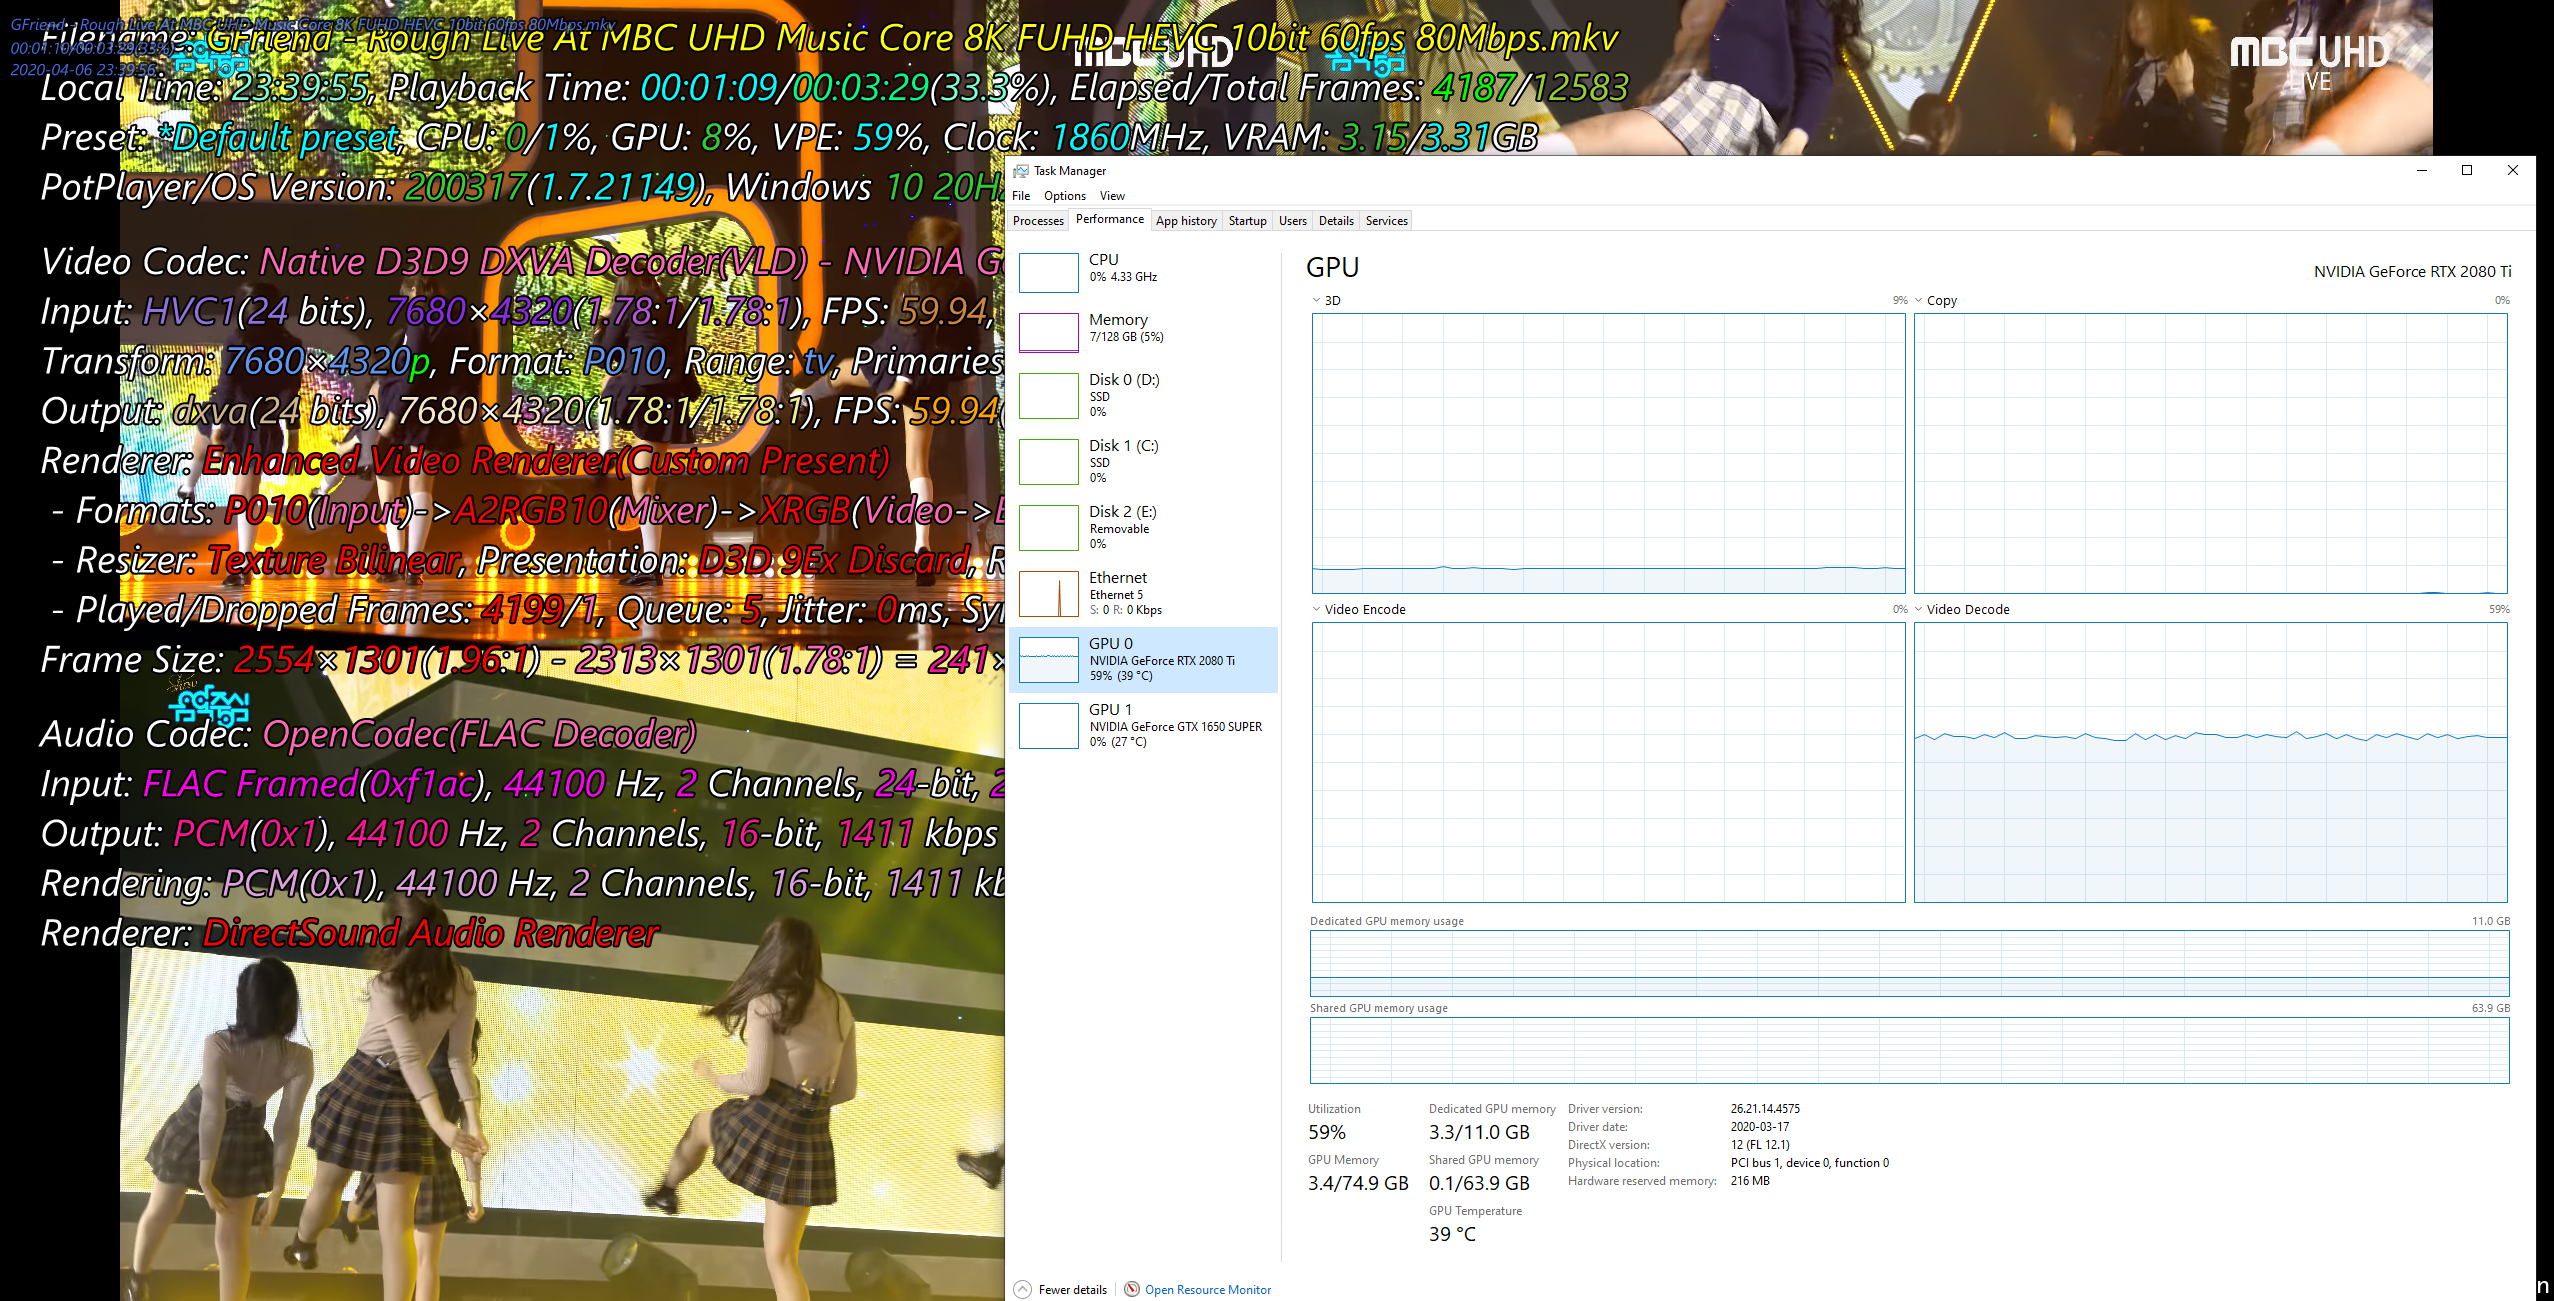
Task: Switch to the Services tab
Action: [x=1386, y=221]
